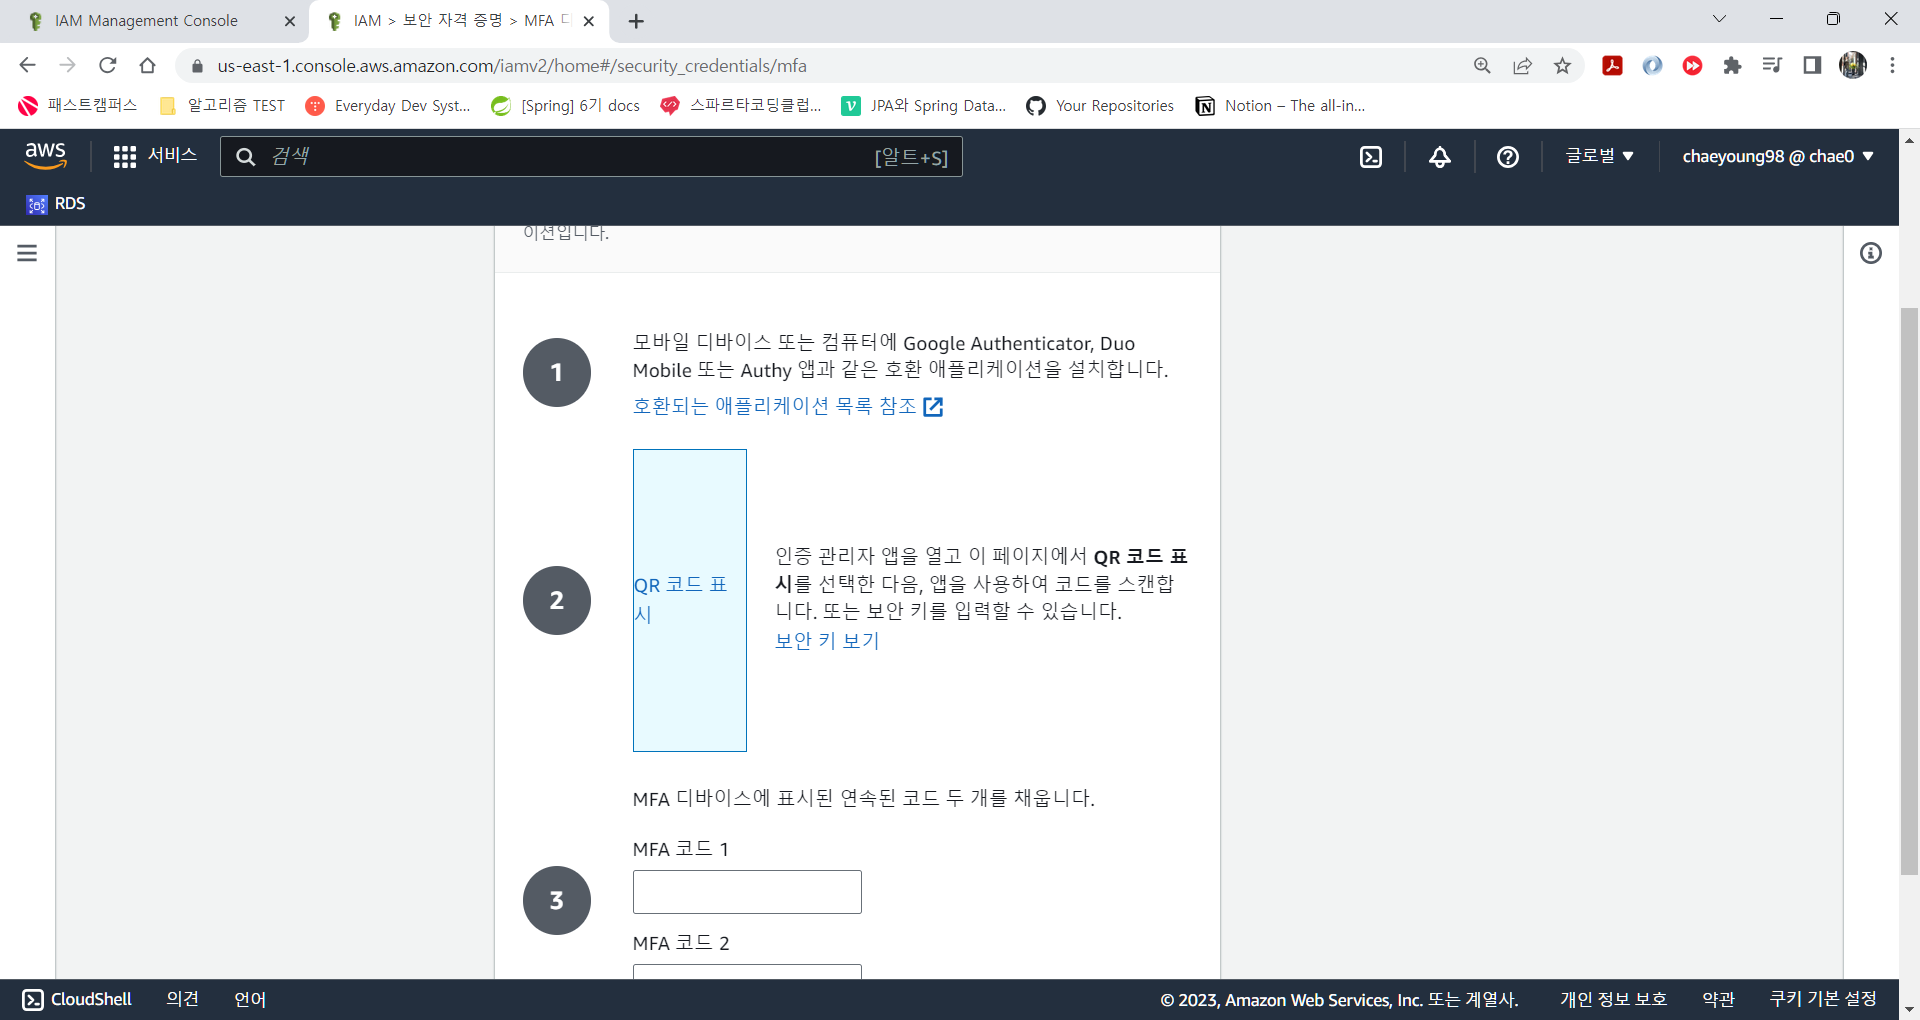
Task: Click the share page icon in address bar
Action: pos(1522,65)
